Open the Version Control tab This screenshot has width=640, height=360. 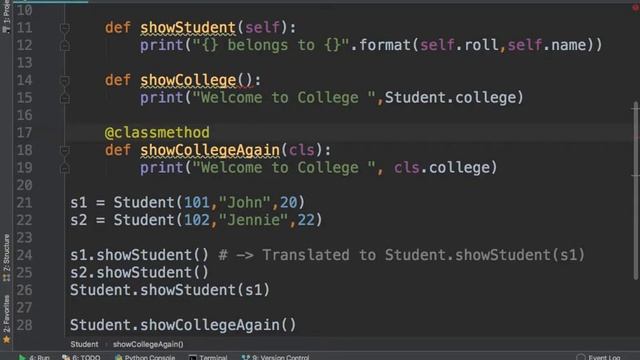coord(276,357)
